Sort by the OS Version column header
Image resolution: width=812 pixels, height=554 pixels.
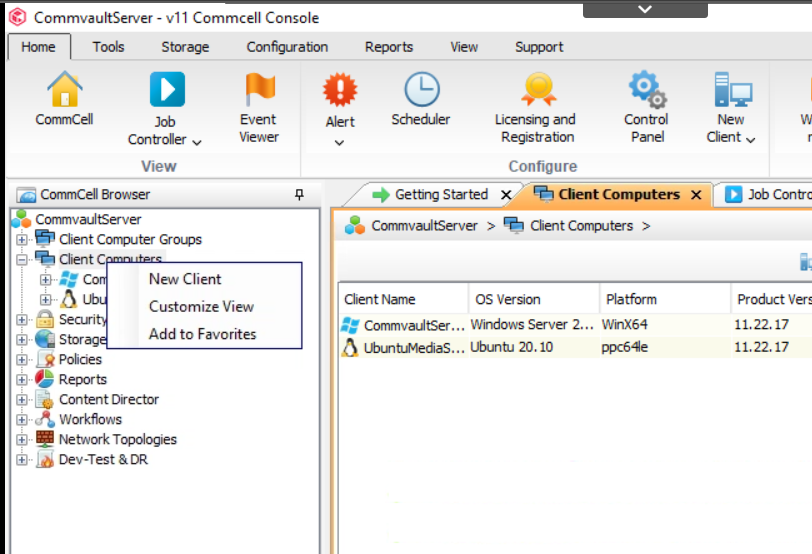point(534,299)
